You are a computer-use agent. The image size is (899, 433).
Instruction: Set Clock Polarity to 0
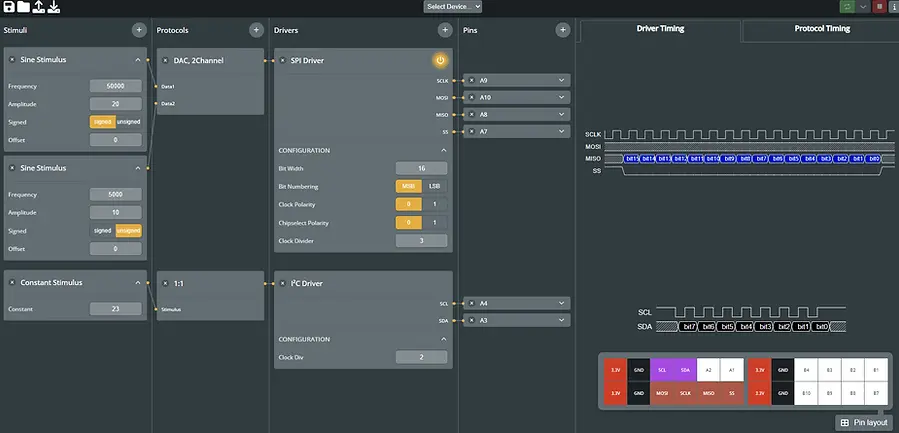[409, 204]
